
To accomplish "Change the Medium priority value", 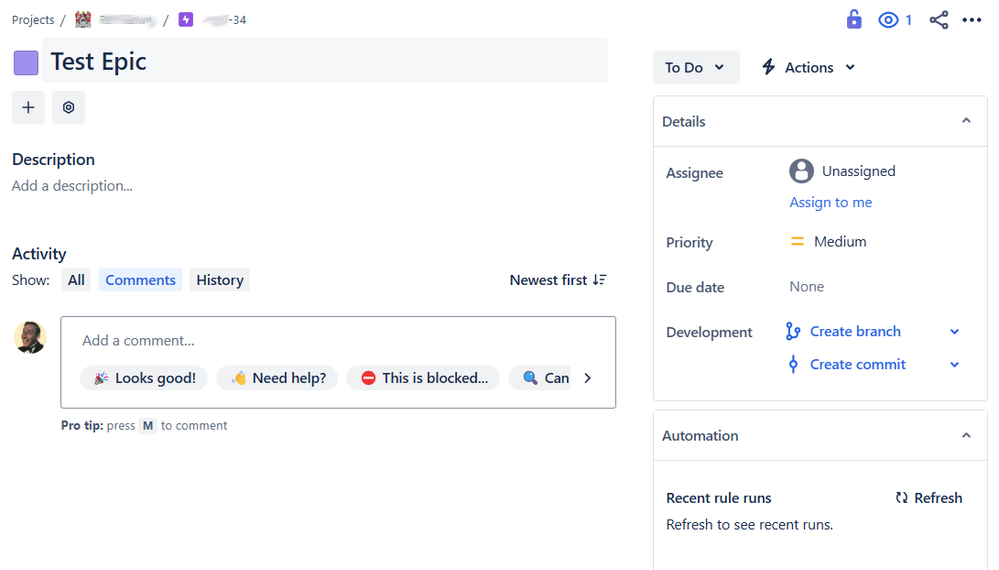I will [x=828, y=242].
